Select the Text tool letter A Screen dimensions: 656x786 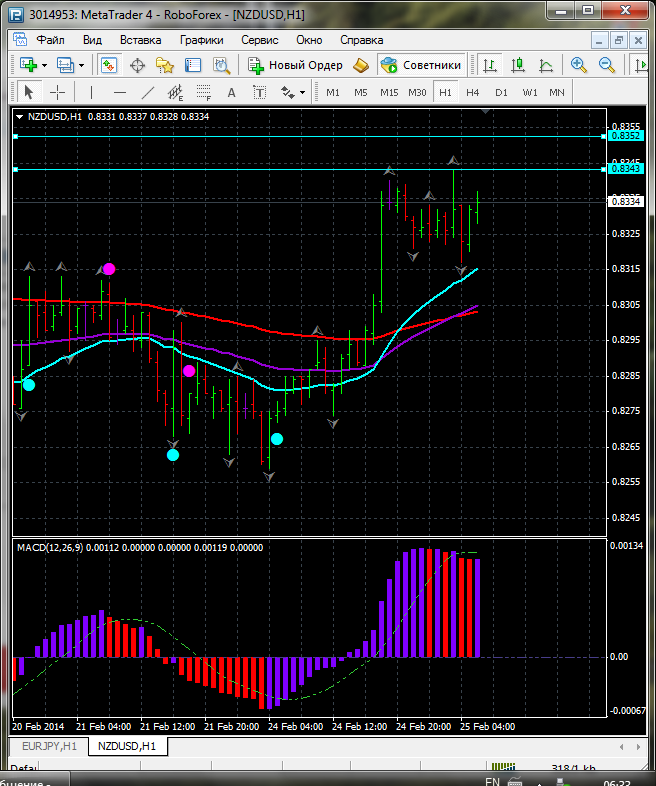[231, 92]
